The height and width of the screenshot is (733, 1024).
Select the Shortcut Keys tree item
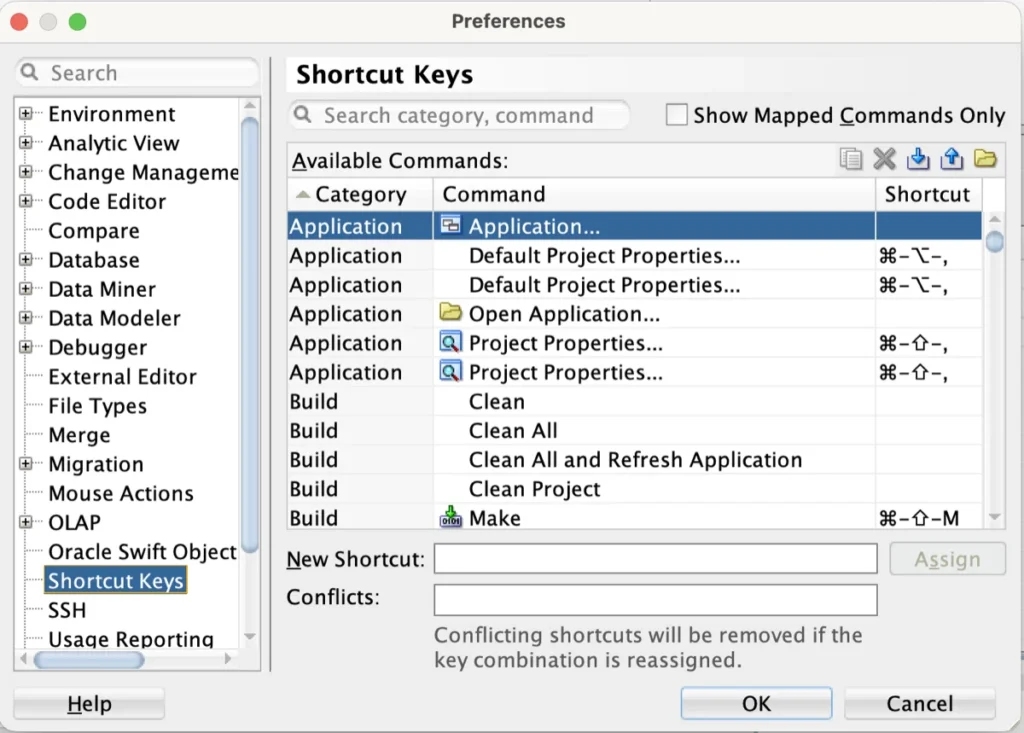(x=116, y=580)
